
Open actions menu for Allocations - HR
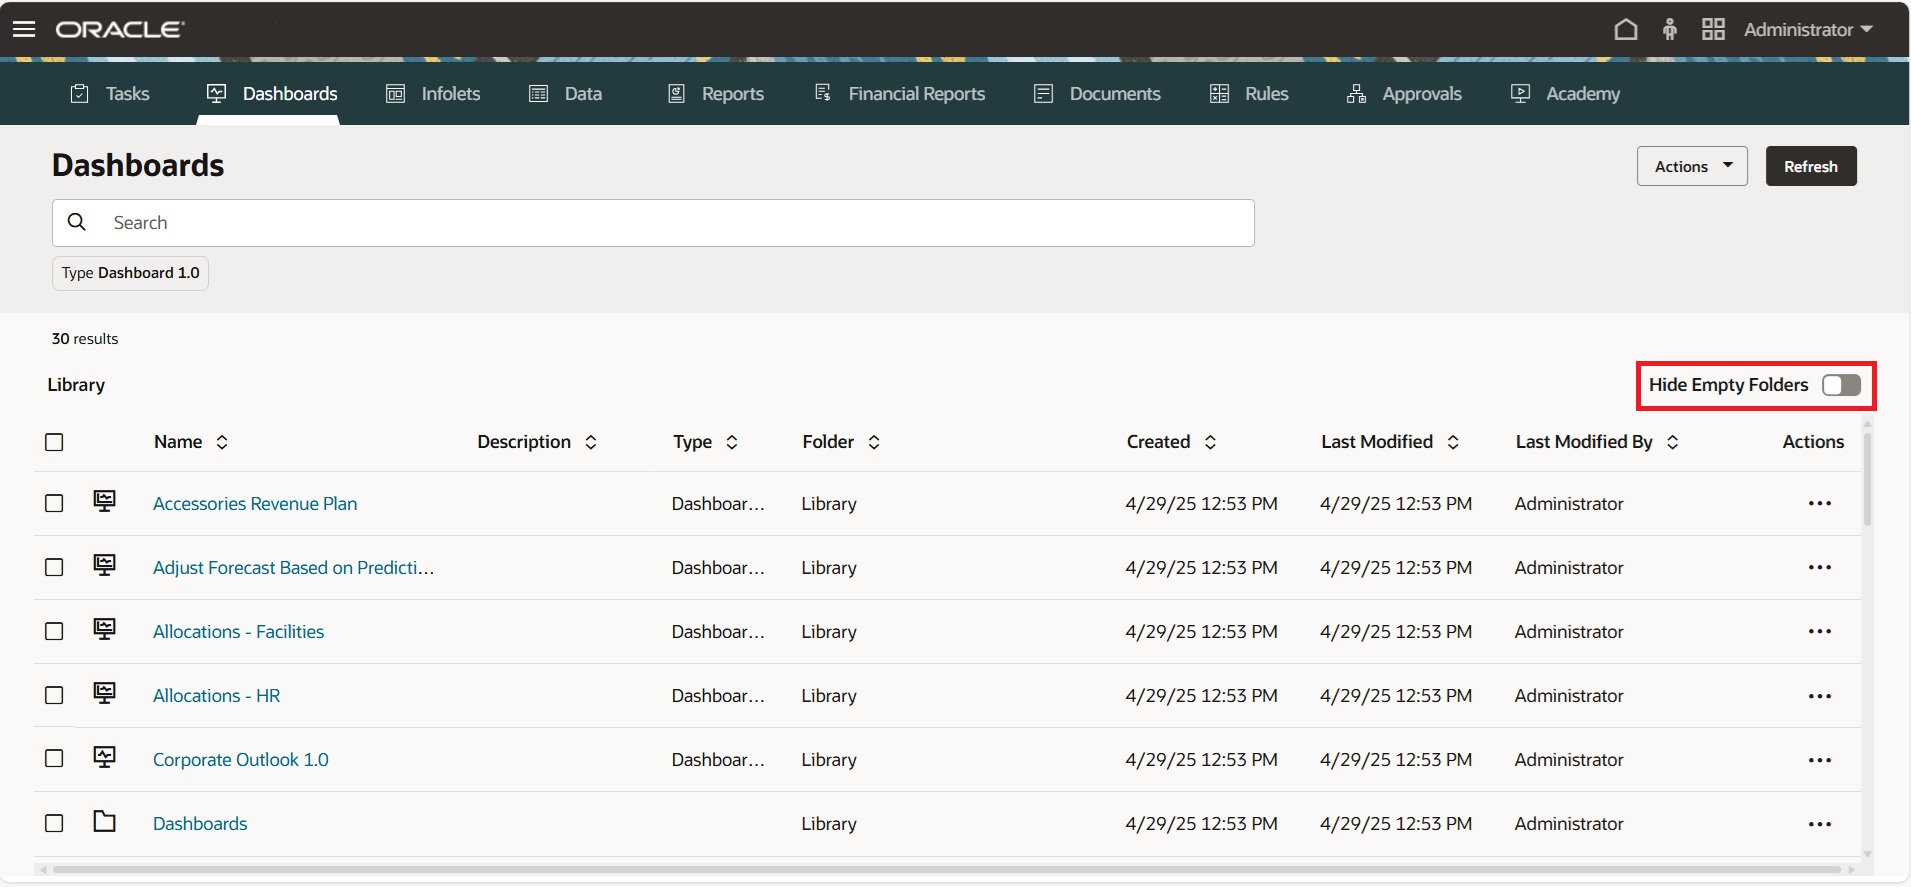tap(1820, 695)
